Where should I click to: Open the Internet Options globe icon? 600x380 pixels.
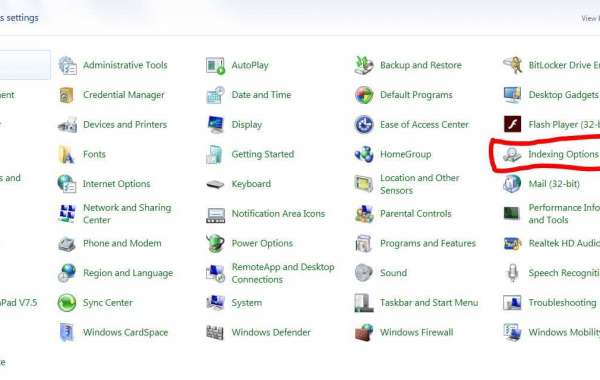pyautogui.click(x=67, y=184)
